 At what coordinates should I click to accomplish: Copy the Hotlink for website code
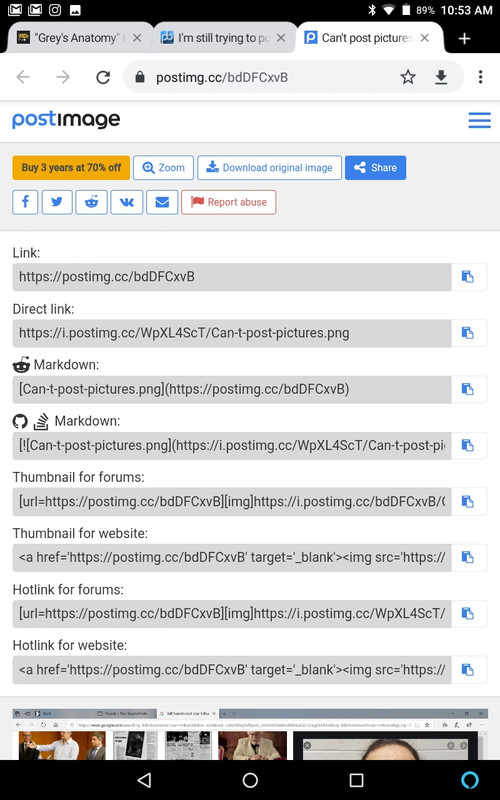(x=468, y=670)
